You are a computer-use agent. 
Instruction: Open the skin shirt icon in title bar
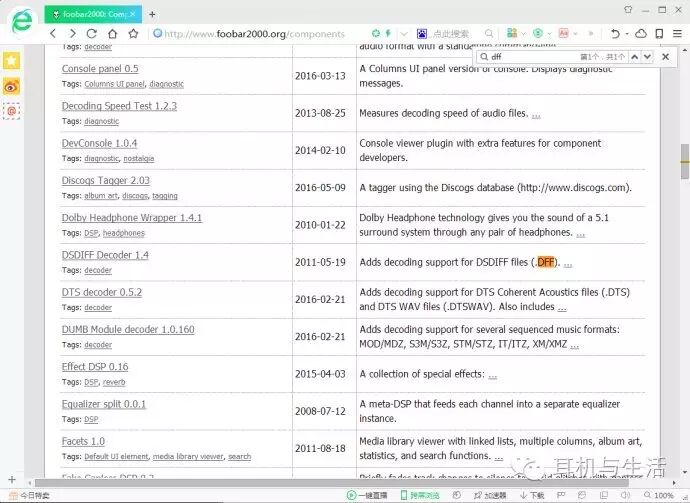tap(628, 9)
